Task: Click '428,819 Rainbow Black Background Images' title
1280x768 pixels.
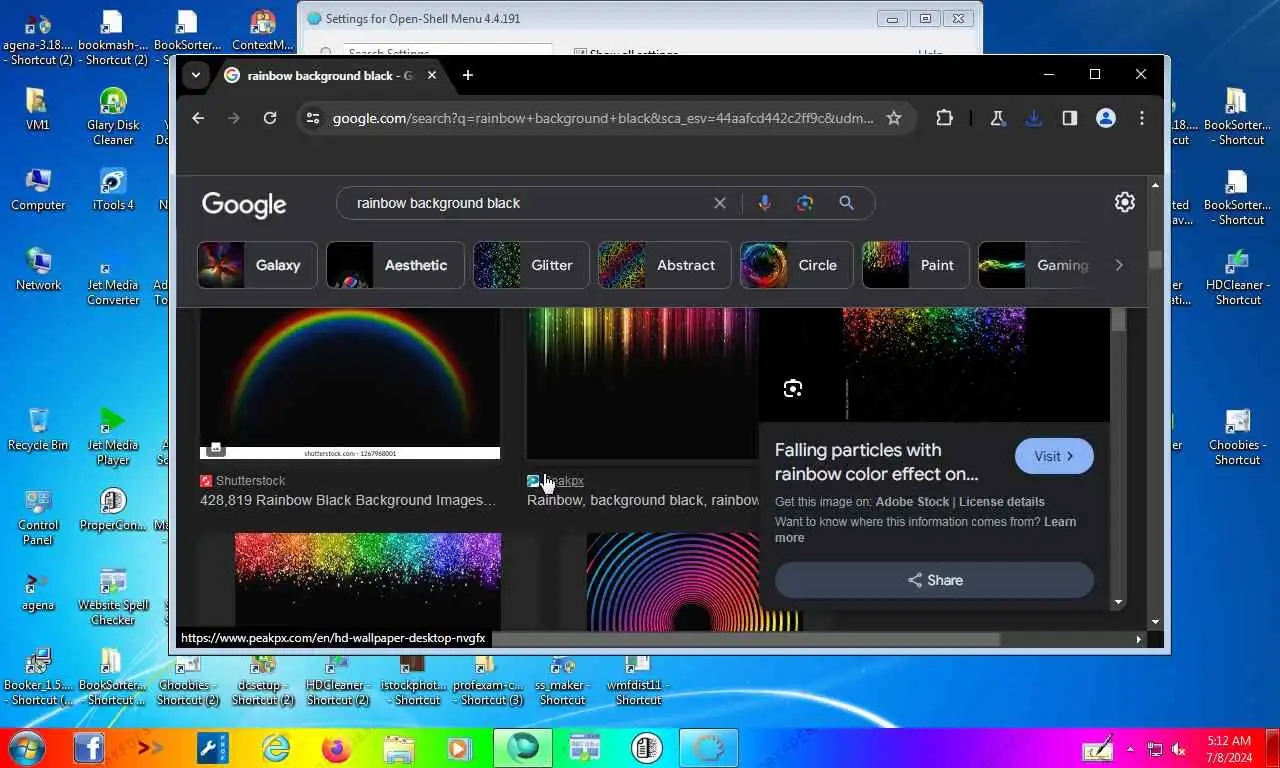Action: pos(348,500)
